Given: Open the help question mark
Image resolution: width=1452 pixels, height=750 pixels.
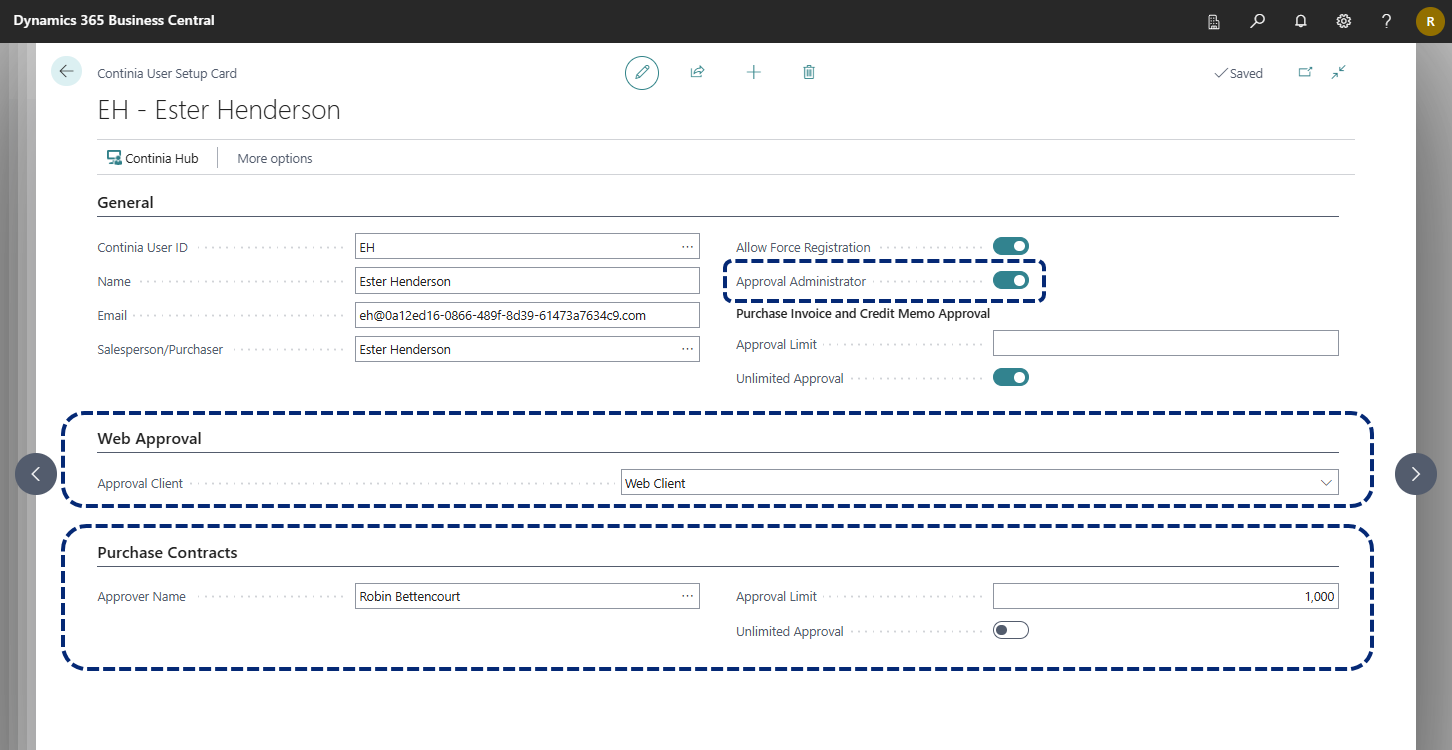Looking at the screenshot, I should click(1387, 21).
